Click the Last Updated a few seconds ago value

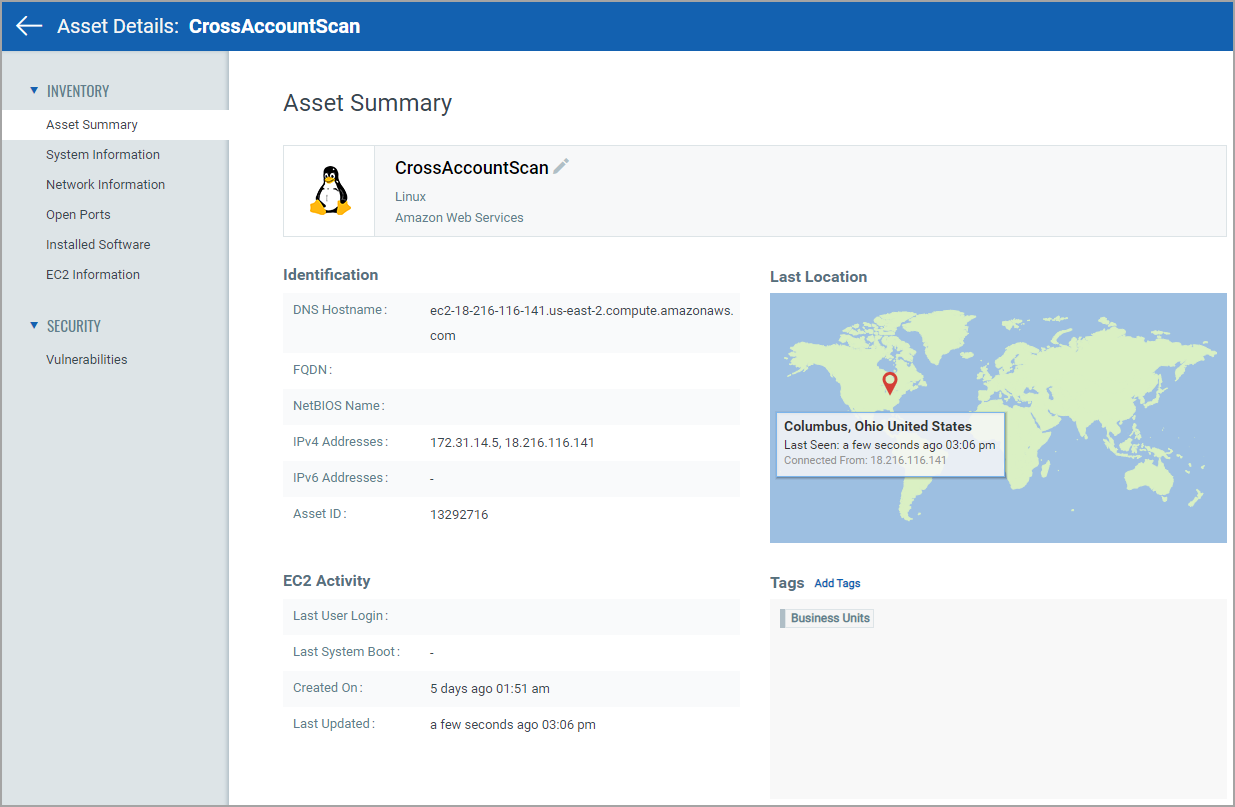coord(513,724)
